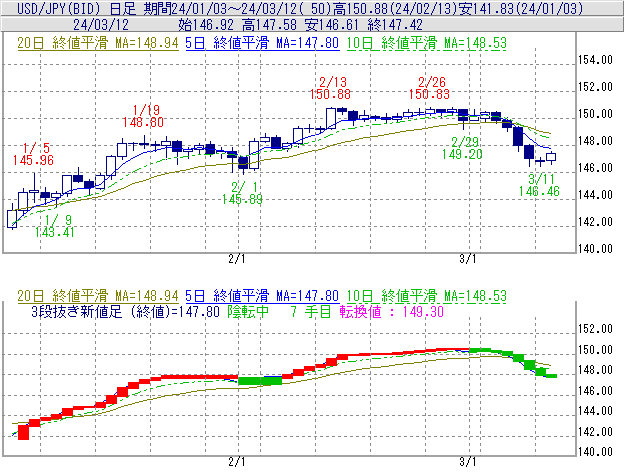The height and width of the screenshot is (475, 624).
Task: Click the 2/26 150.83 peak label
Action: coord(429,88)
